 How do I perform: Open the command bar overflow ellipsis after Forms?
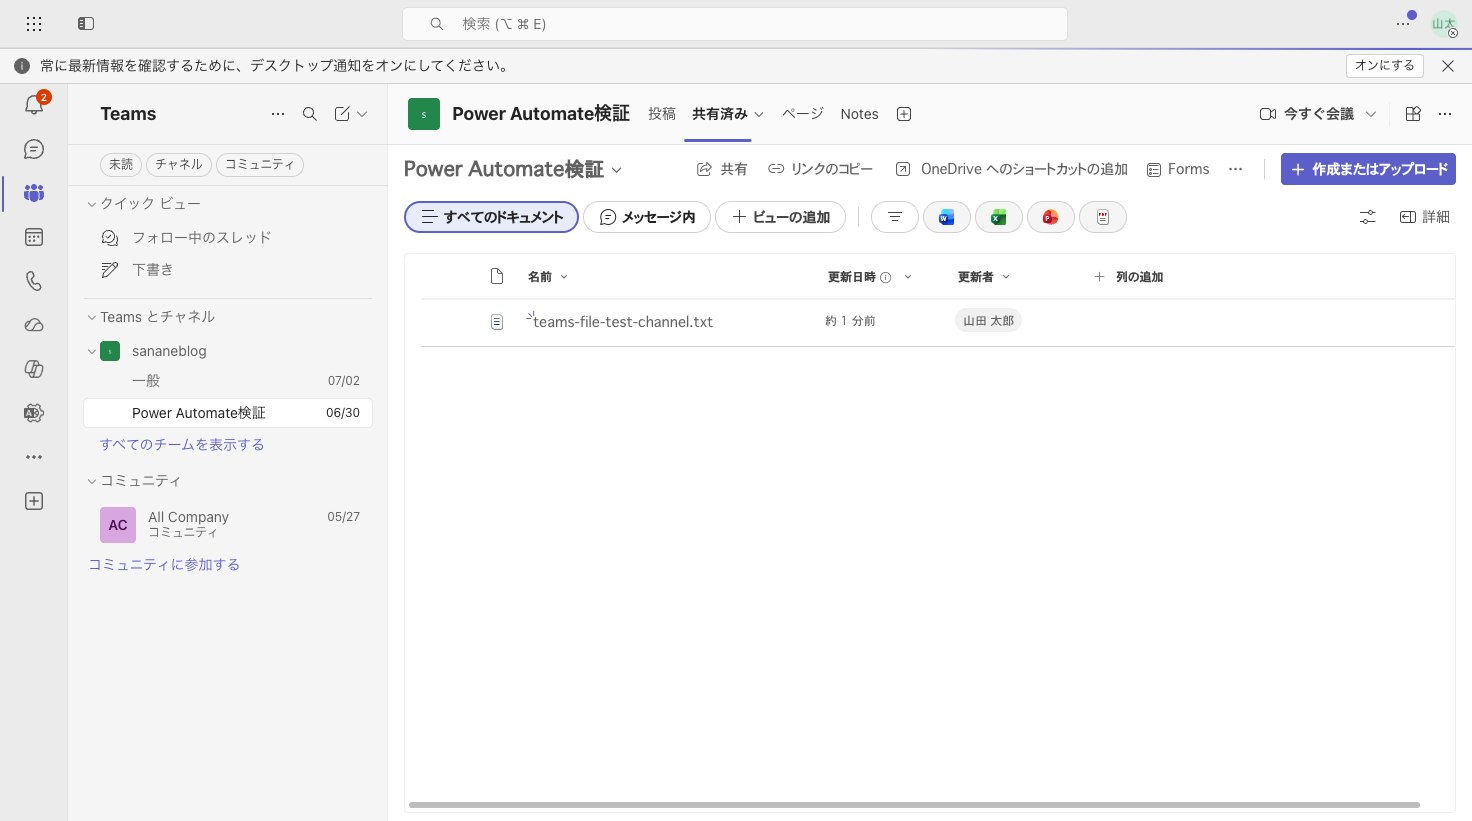click(1236, 169)
